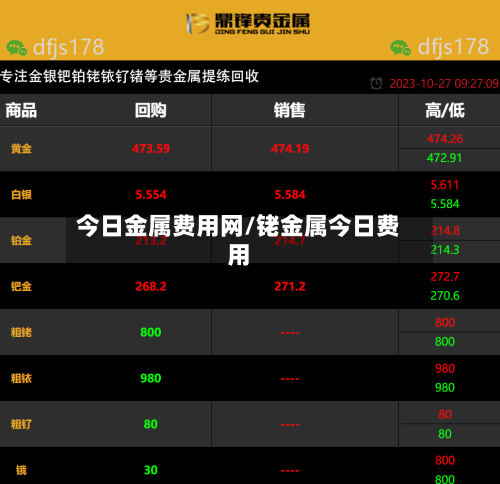Click platinum low value 214.3
This screenshot has width=500, height=484.
[x=445, y=250]
